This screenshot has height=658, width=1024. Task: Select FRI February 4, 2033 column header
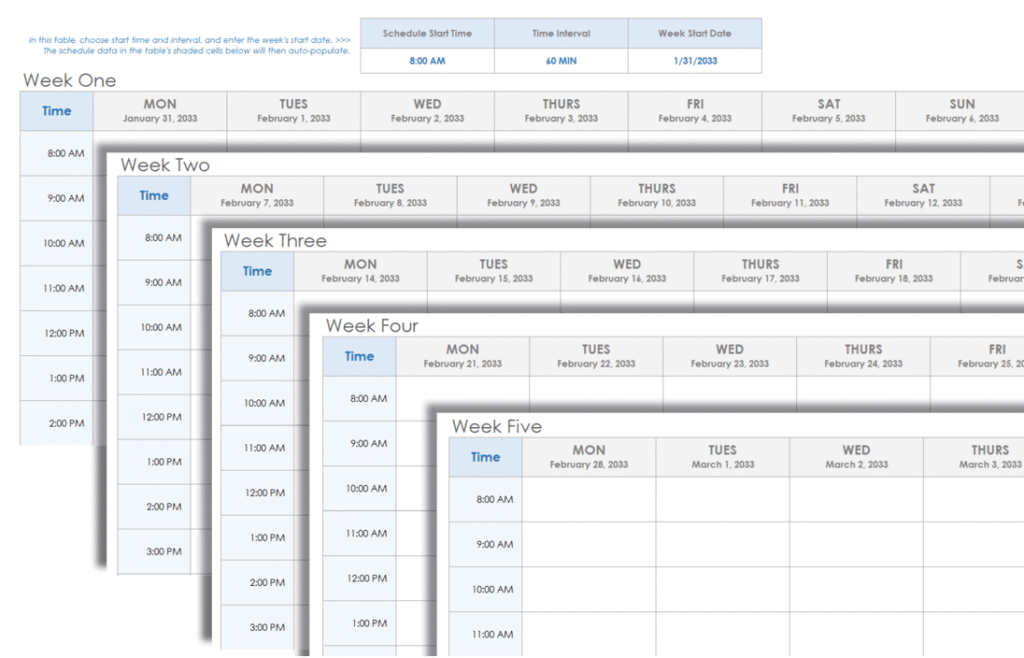tap(695, 111)
